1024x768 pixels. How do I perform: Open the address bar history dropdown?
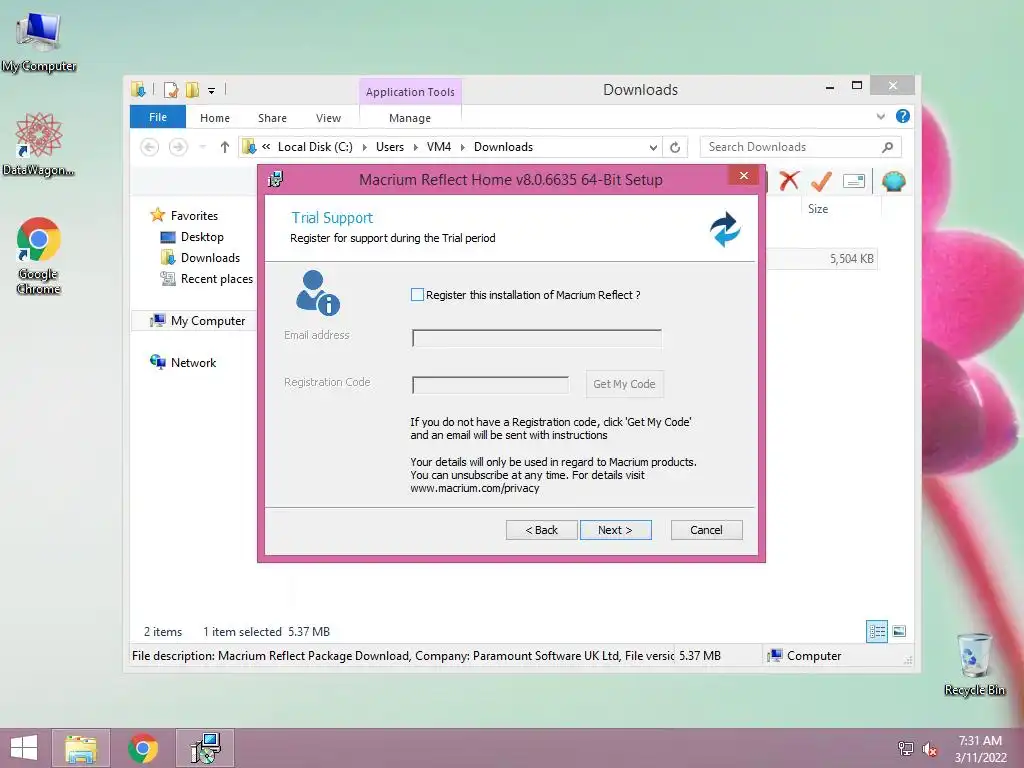coord(653,148)
